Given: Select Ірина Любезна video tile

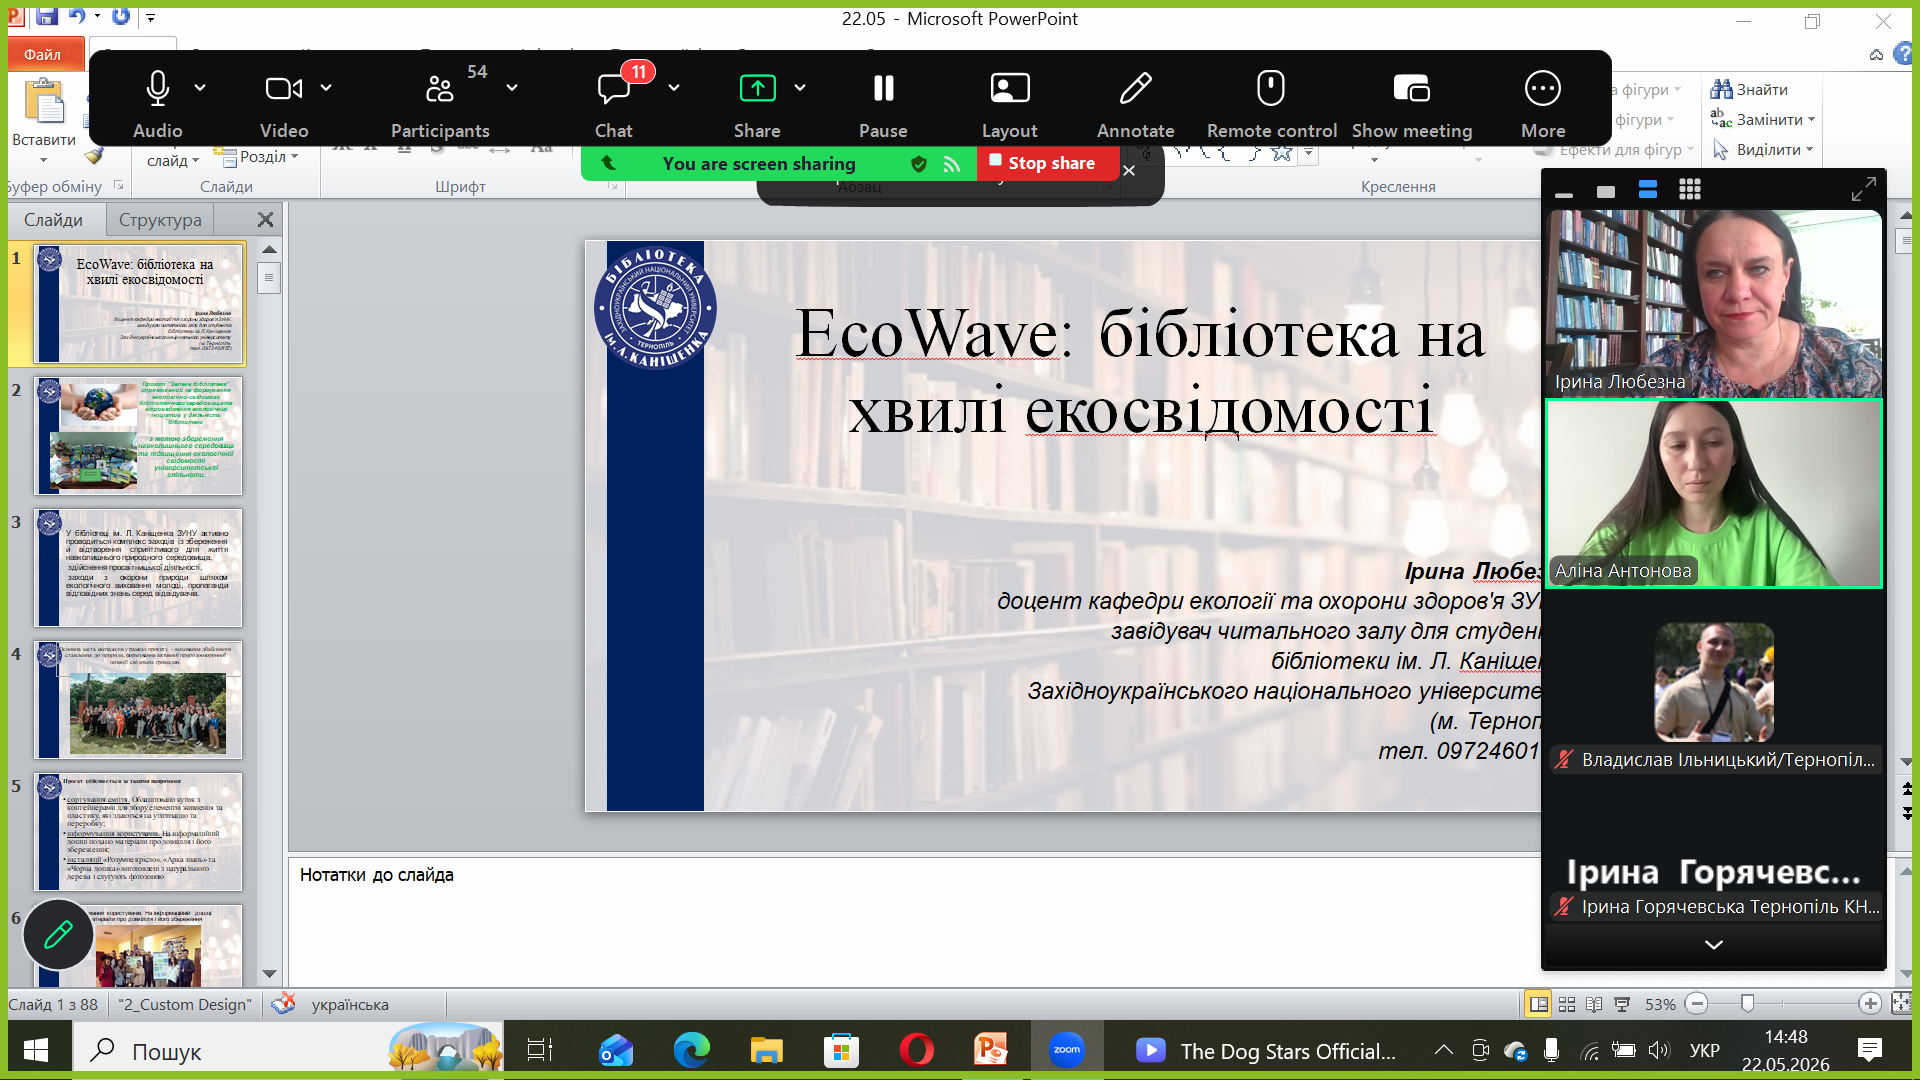Looking at the screenshot, I should [1714, 303].
